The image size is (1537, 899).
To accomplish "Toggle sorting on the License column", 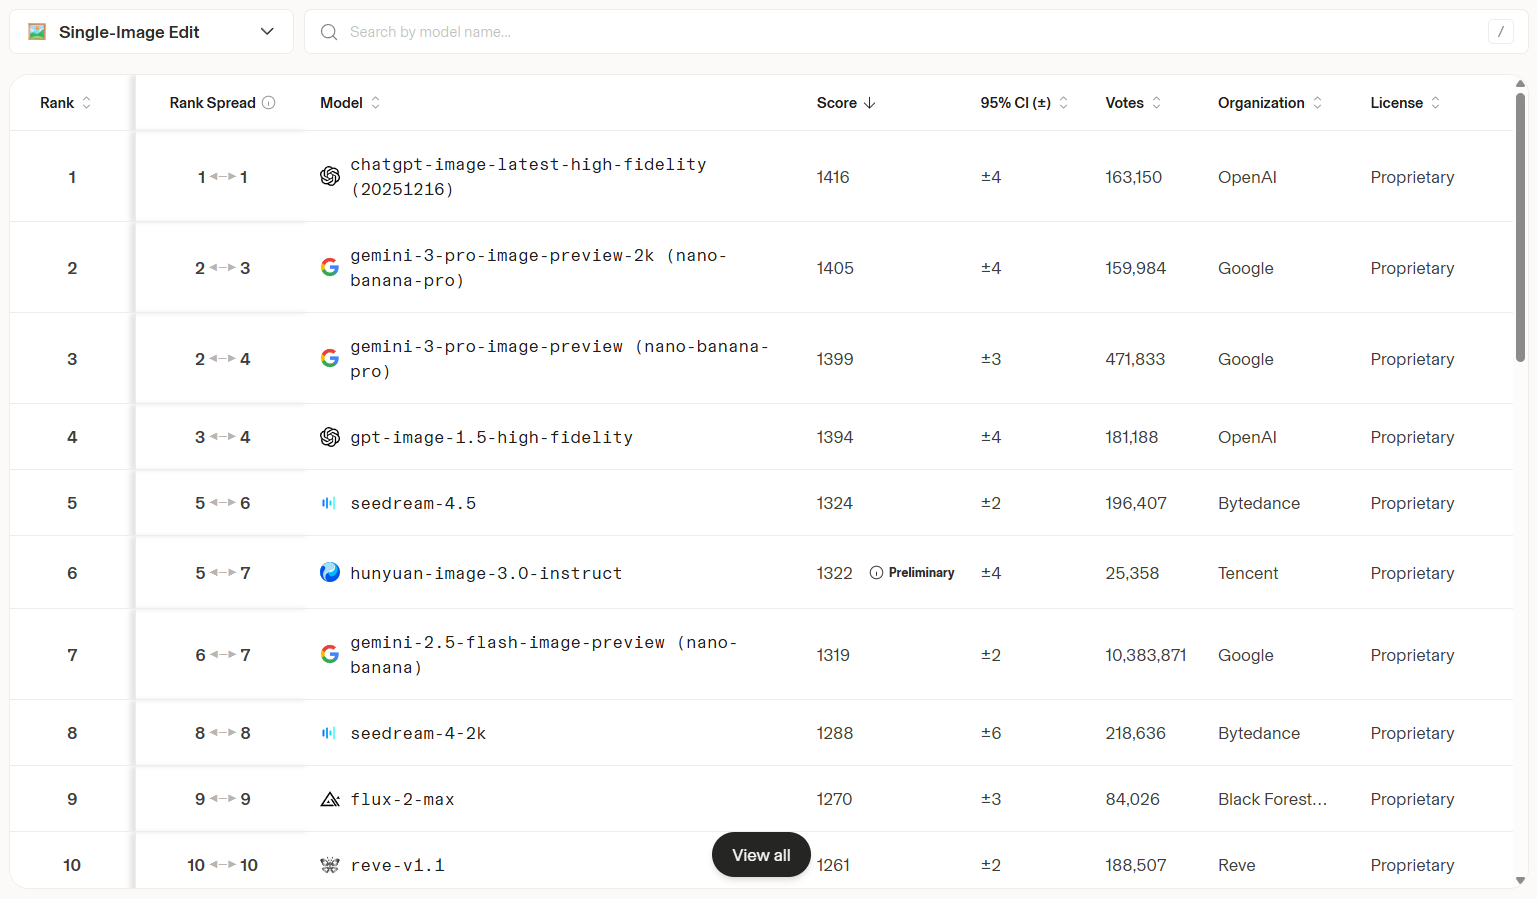I will tap(1405, 103).
